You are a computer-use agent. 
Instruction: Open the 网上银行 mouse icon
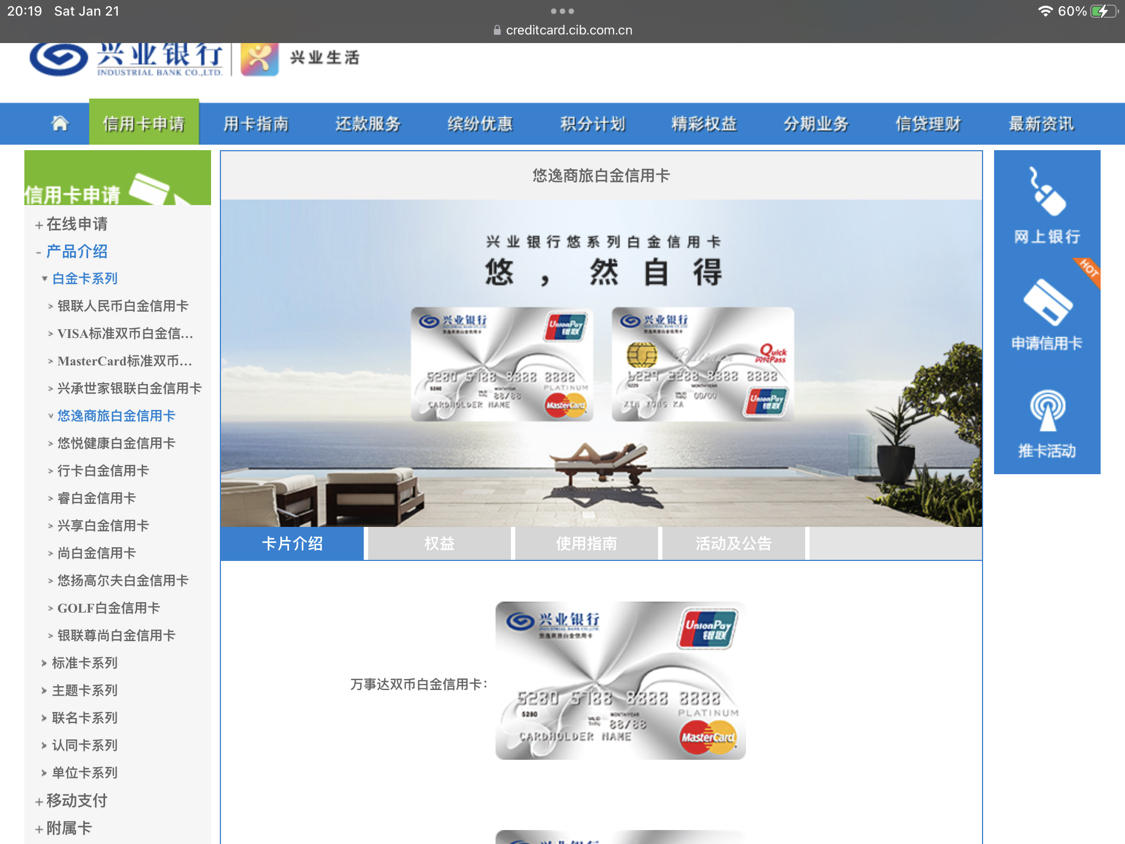pos(1047,191)
